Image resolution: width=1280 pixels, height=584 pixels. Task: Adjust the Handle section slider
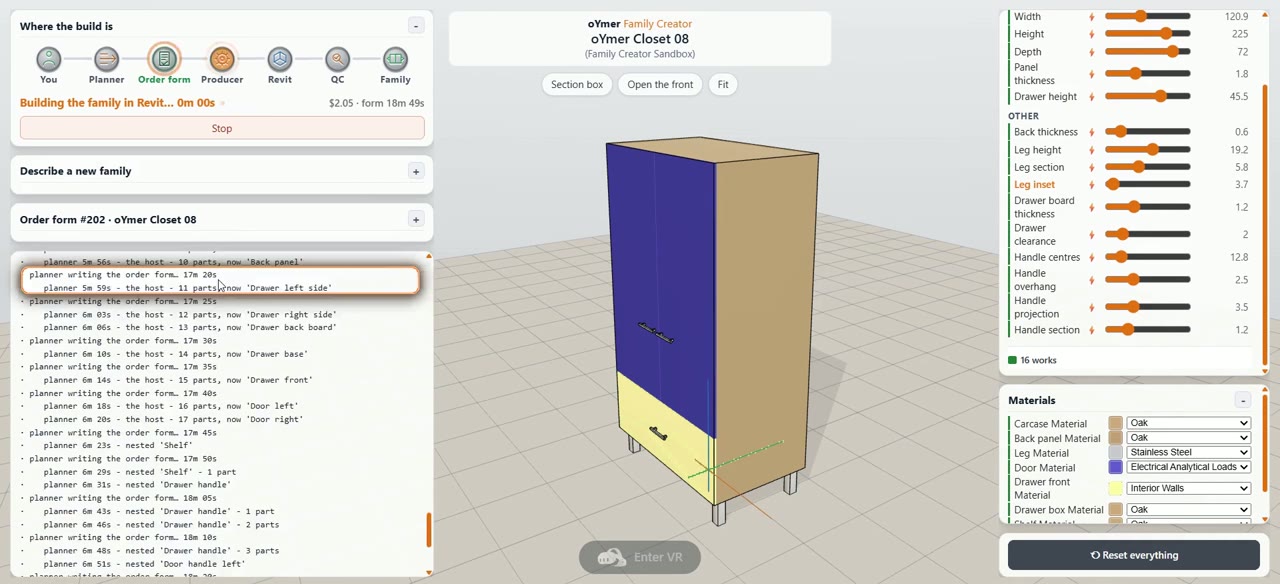click(1147, 329)
